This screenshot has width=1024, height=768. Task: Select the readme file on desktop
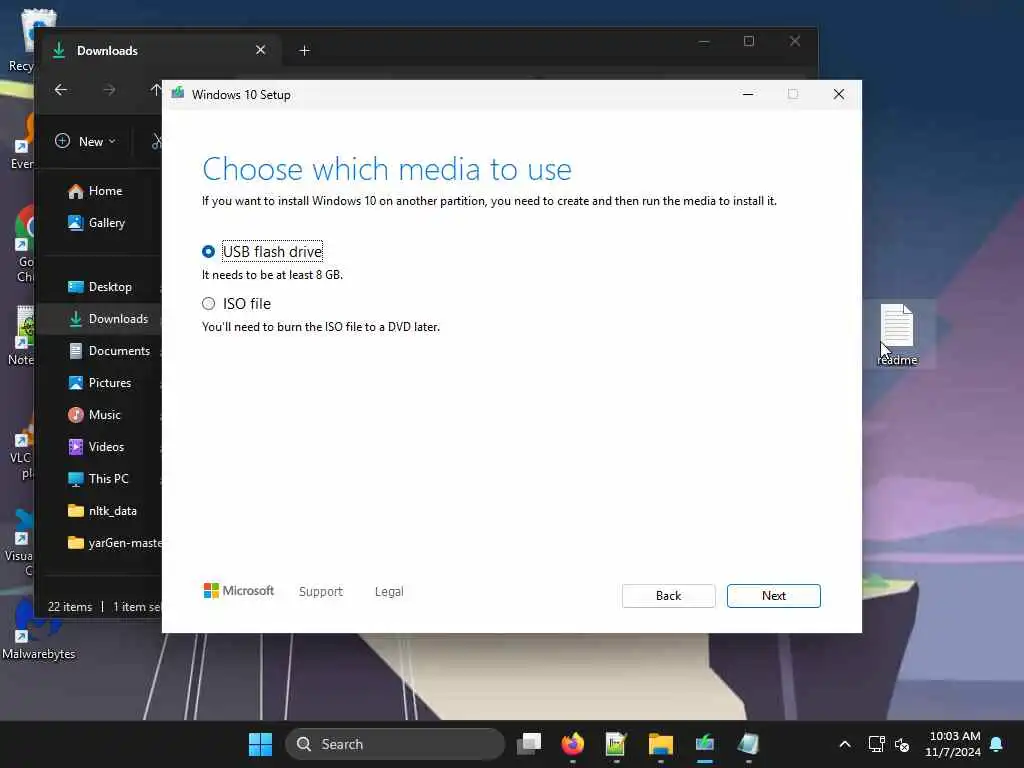[x=897, y=334]
